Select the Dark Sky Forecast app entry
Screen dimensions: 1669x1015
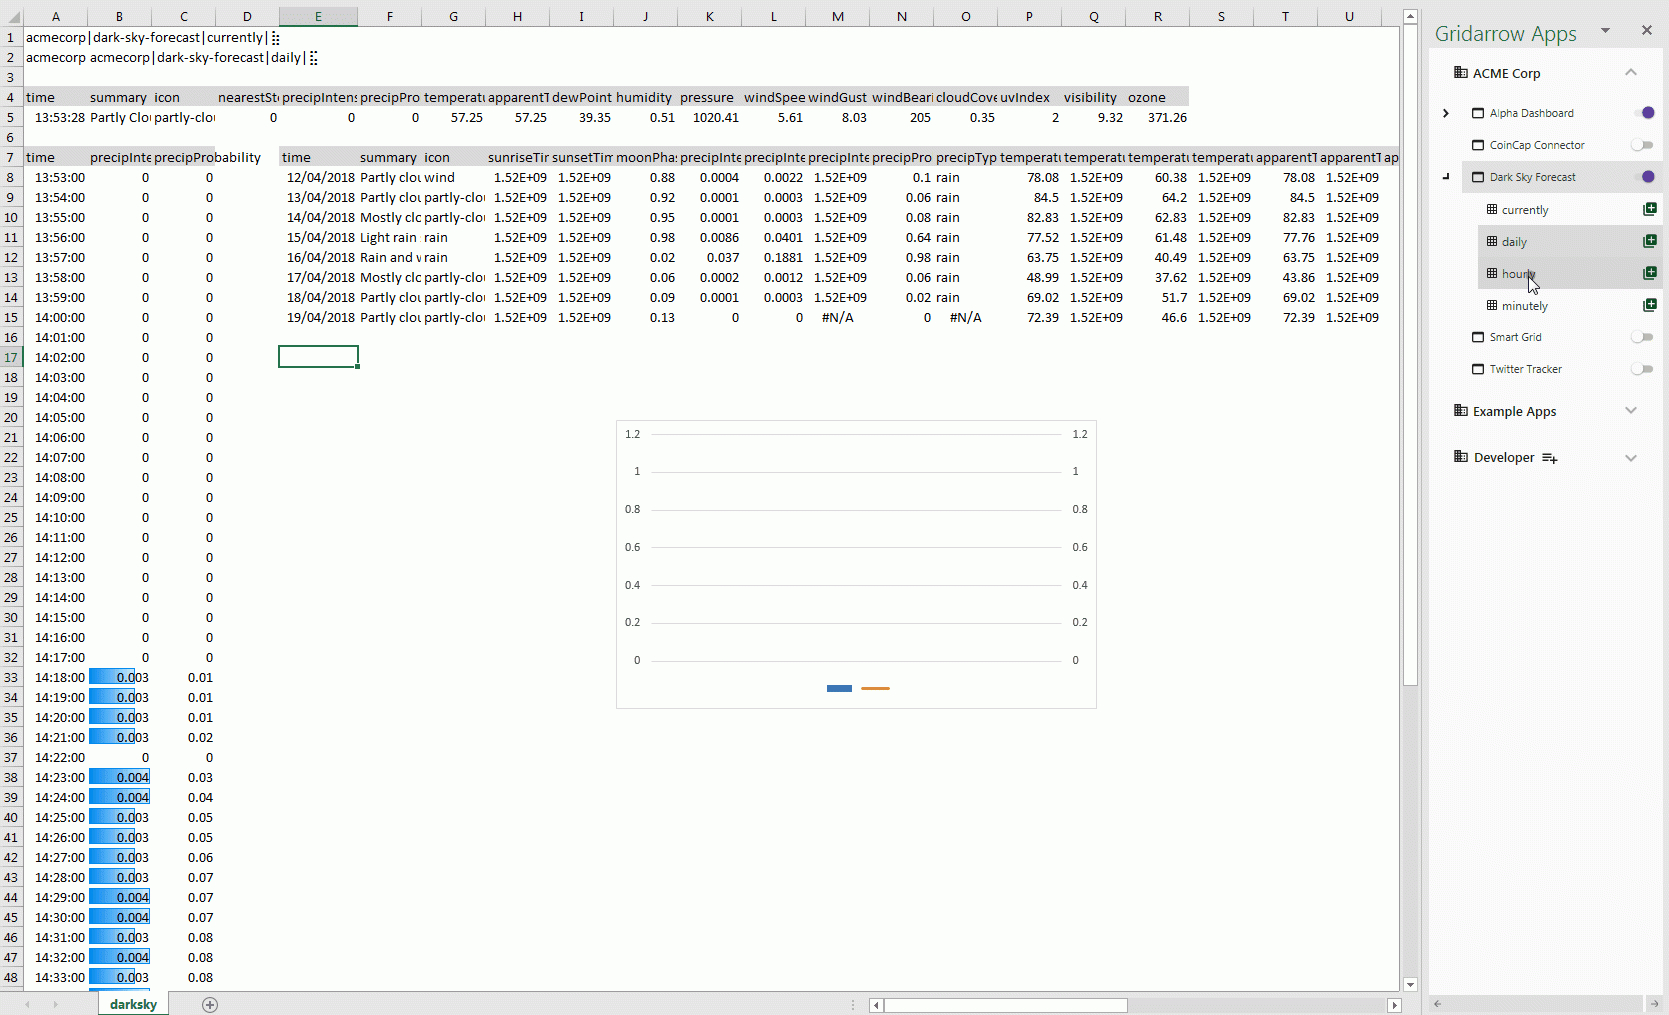(x=1532, y=177)
